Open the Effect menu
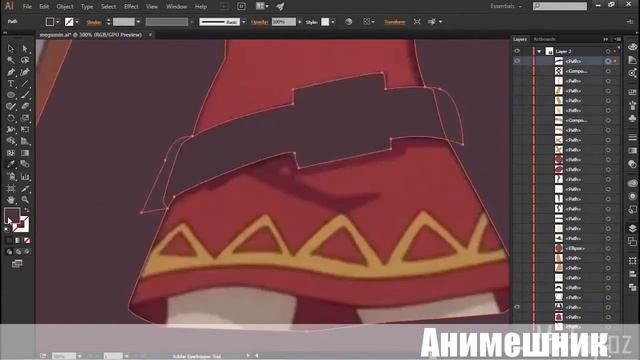Viewport: 640px width, 360px height. [131, 7]
